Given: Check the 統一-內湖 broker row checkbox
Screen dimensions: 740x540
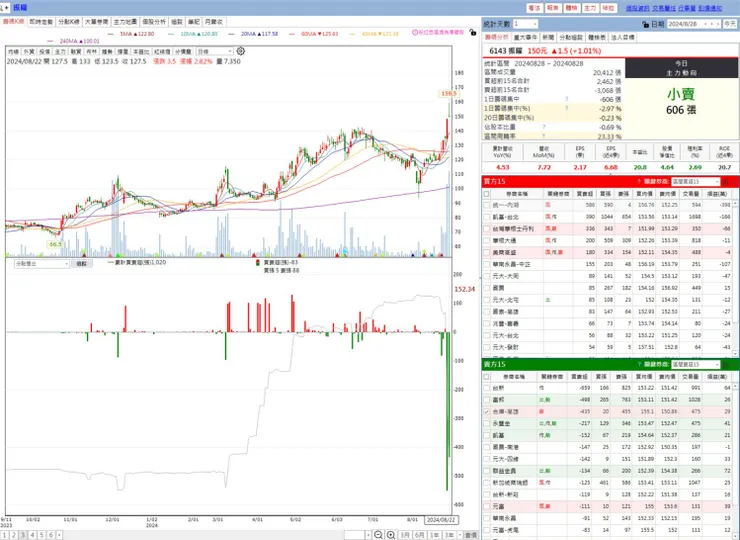Looking at the screenshot, I should point(487,205).
